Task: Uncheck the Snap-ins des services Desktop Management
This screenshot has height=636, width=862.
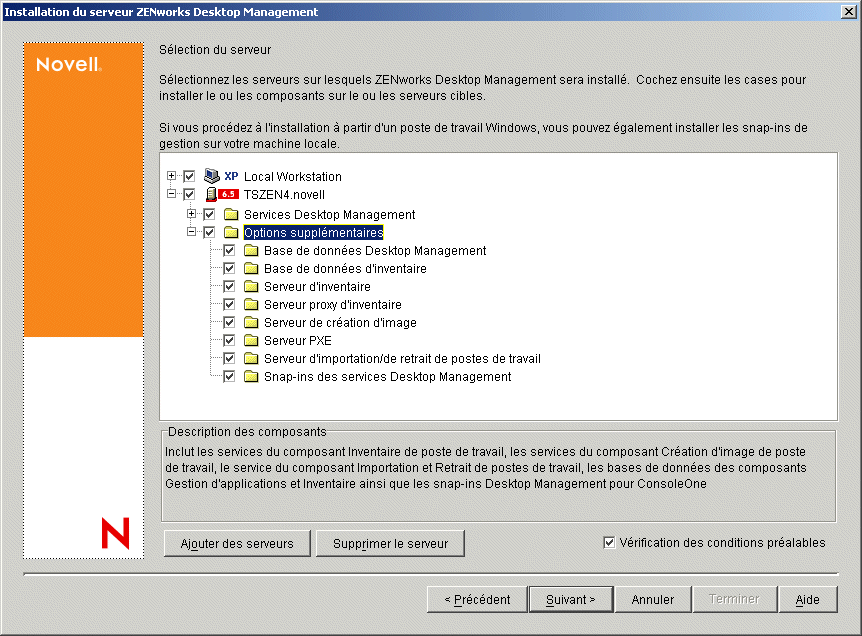Action: click(228, 376)
